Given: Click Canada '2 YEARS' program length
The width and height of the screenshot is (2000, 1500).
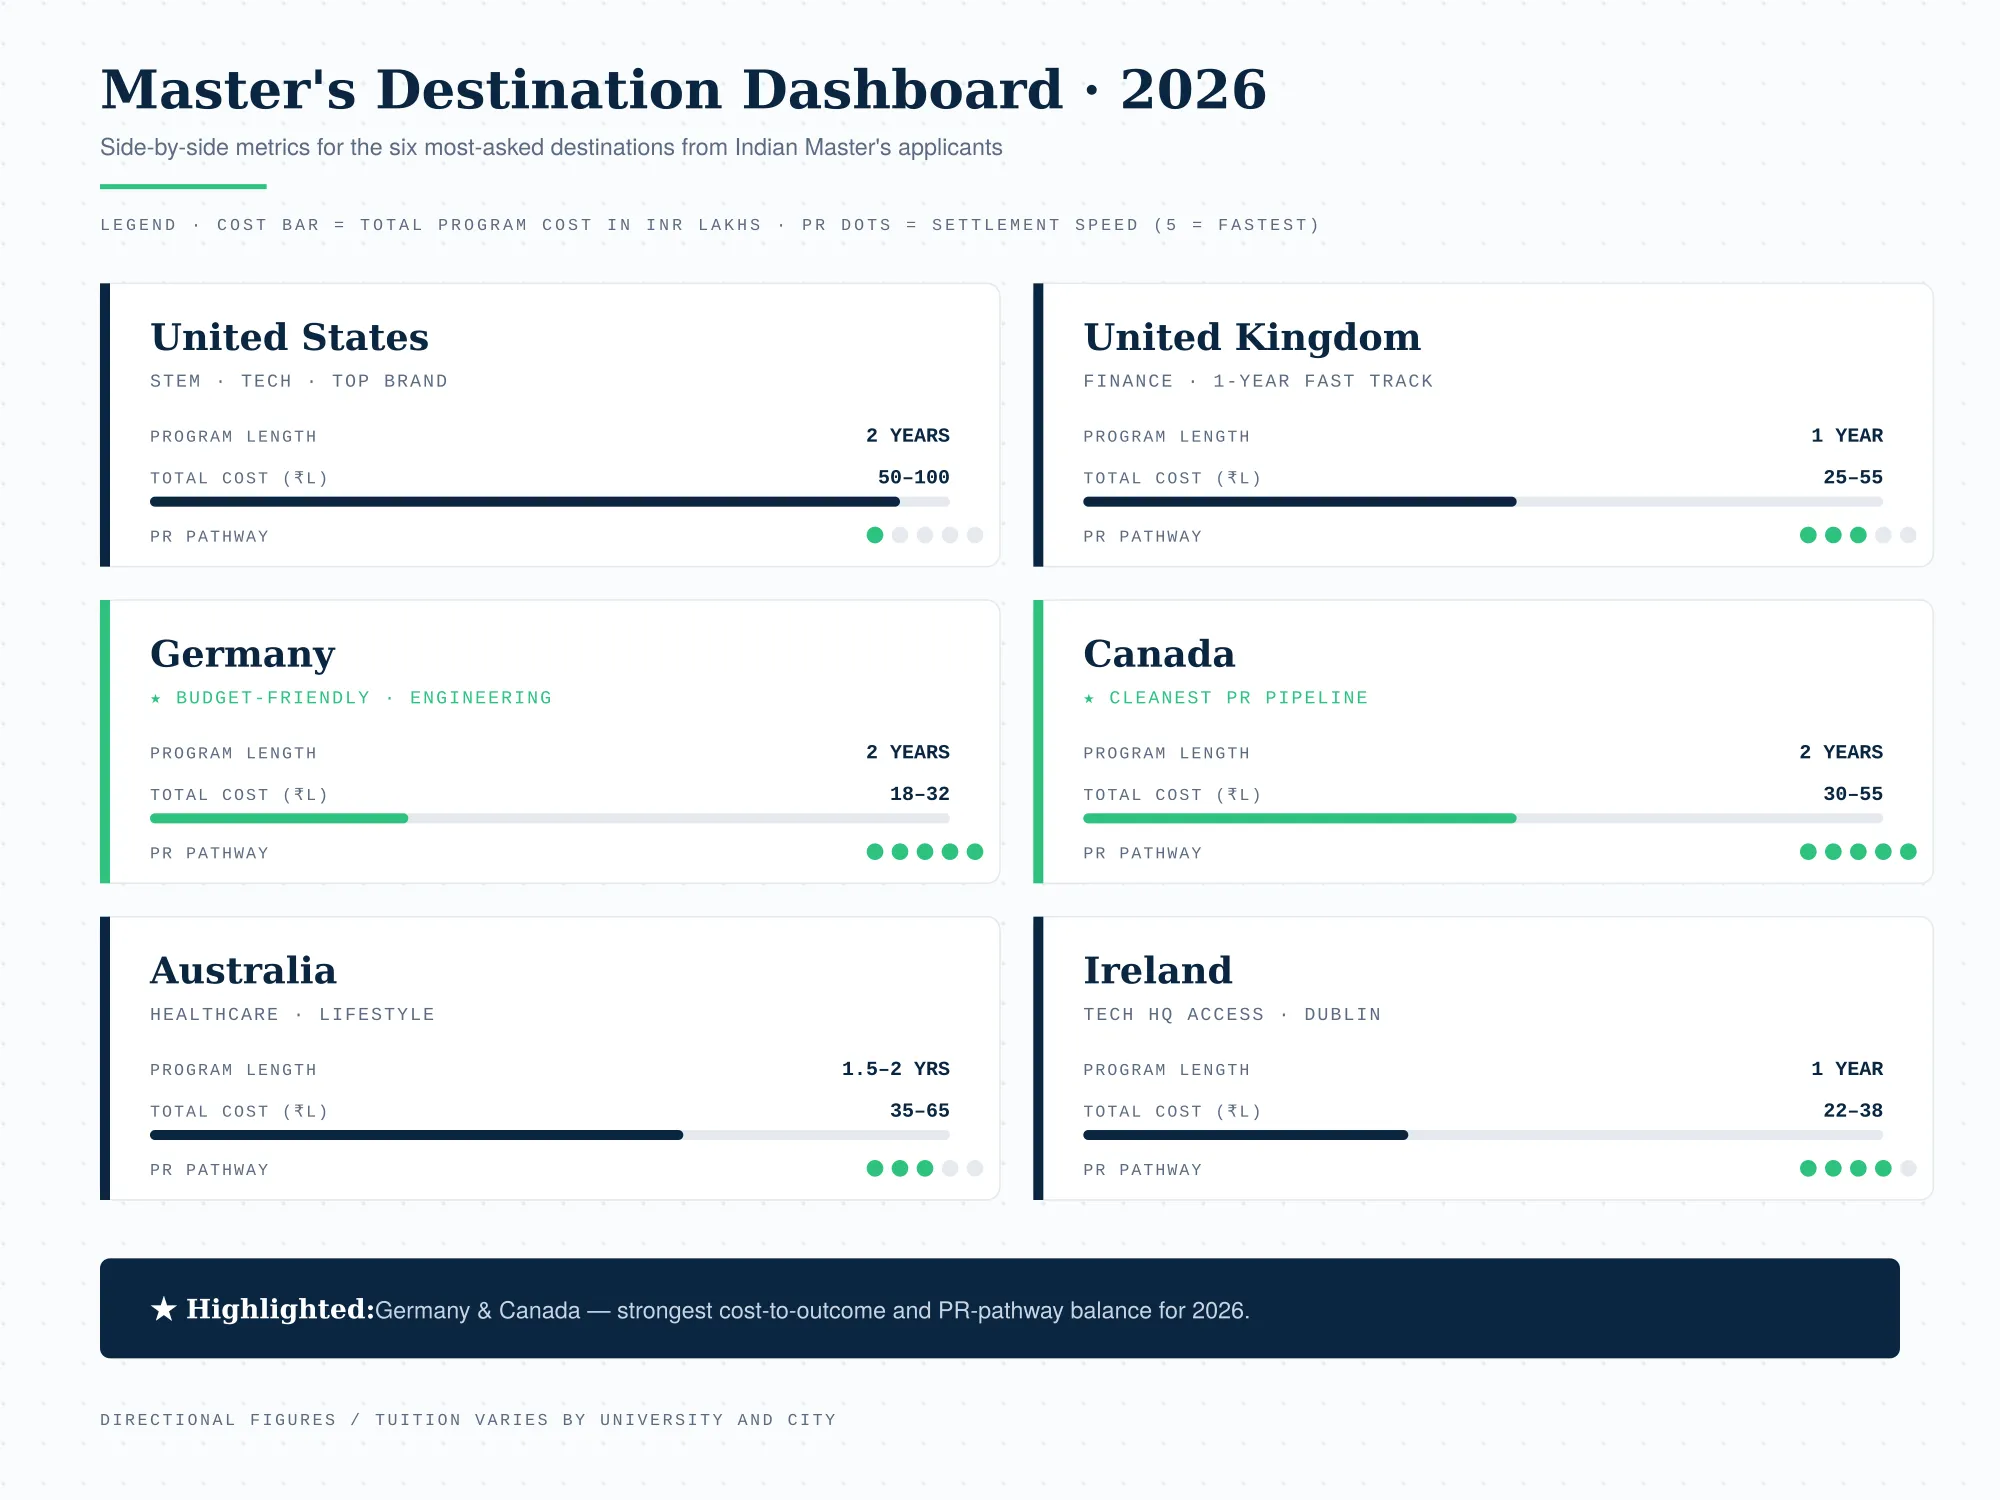Looking at the screenshot, I should pos(1841,752).
